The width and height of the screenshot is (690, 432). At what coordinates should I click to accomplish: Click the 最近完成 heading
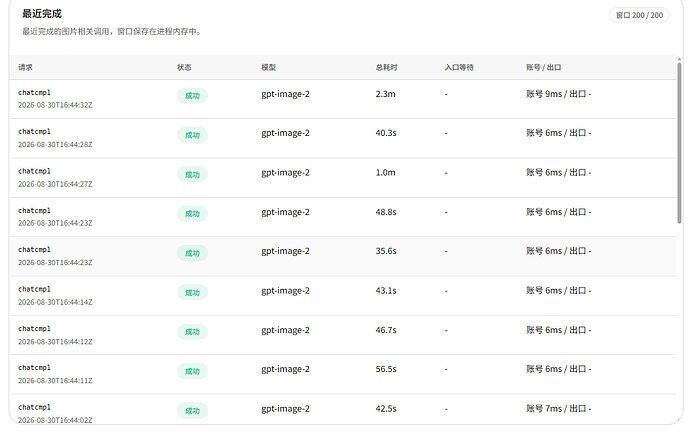(42, 14)
